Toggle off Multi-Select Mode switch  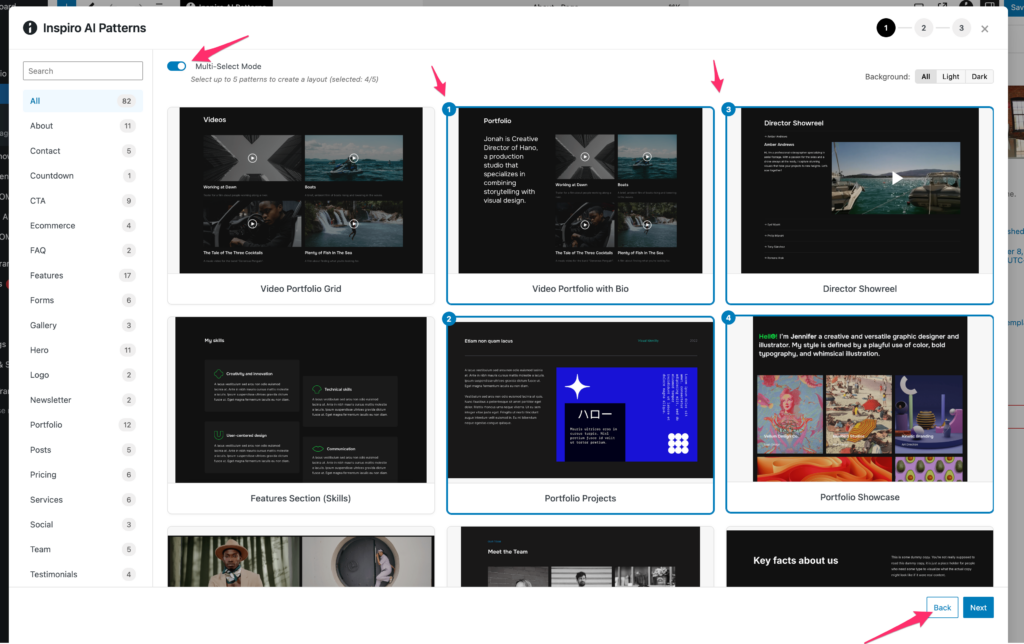(x=176, y=66)
